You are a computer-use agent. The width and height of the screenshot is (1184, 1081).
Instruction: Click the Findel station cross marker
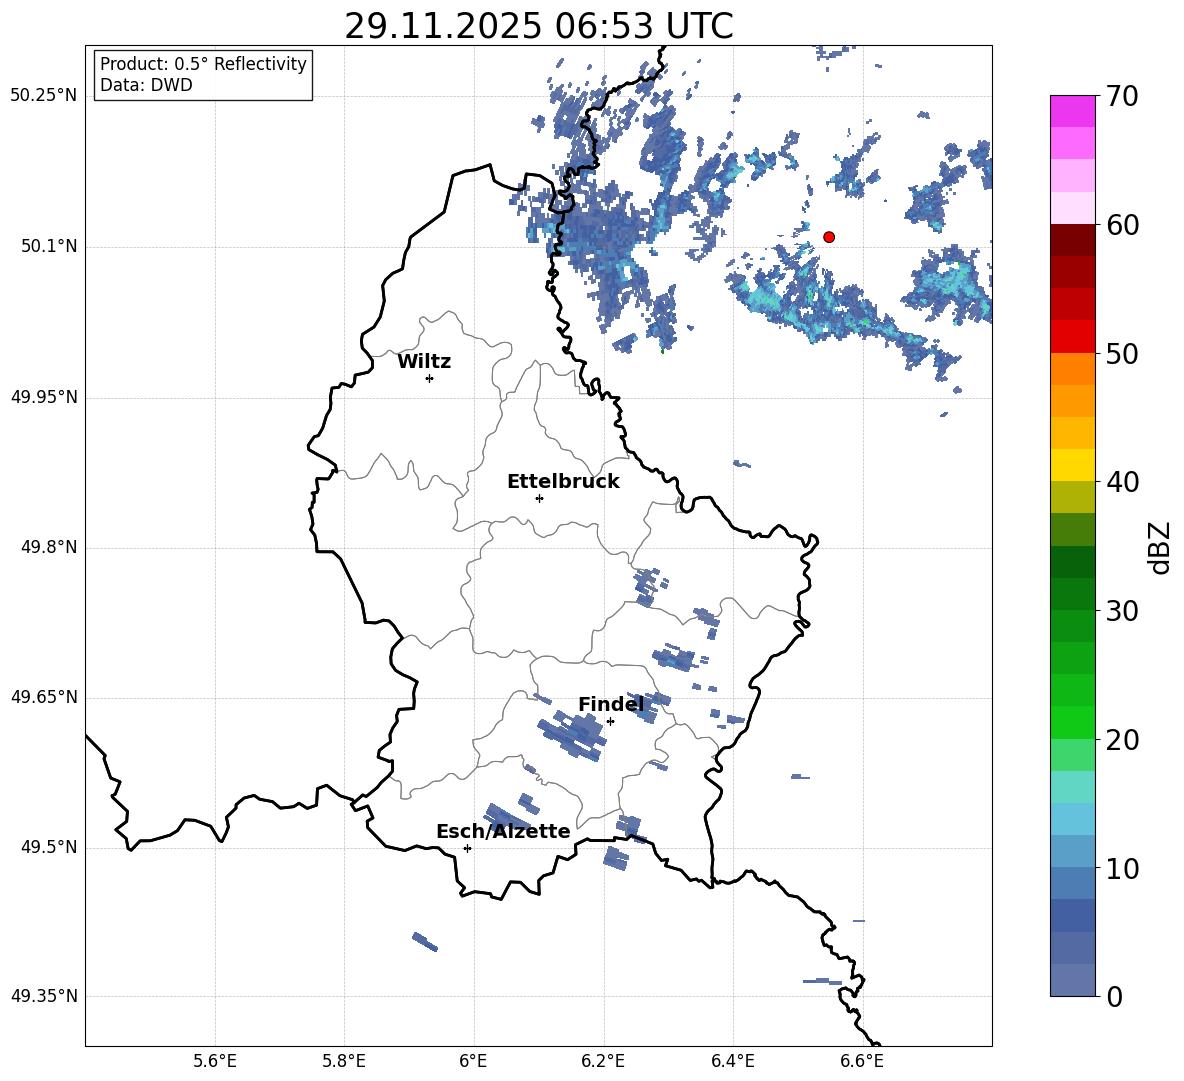coord(610,721)
